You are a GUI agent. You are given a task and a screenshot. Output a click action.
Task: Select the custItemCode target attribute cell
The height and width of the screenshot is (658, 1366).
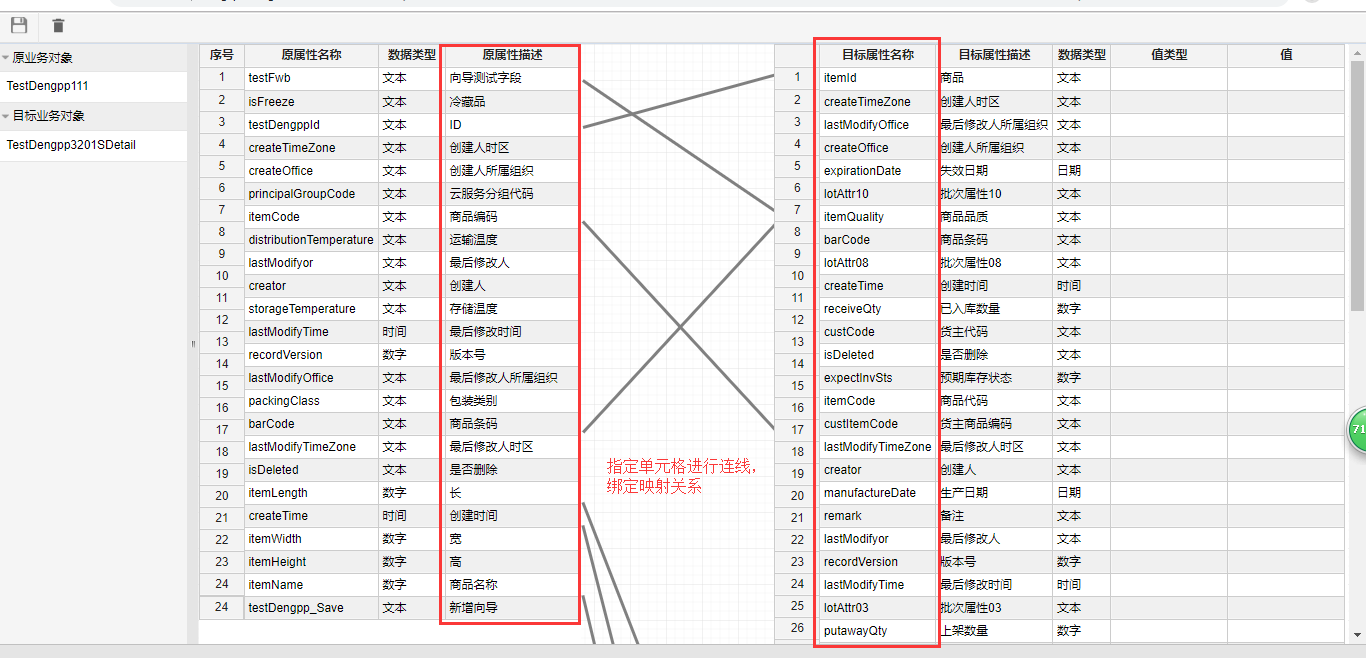point(877,424)
